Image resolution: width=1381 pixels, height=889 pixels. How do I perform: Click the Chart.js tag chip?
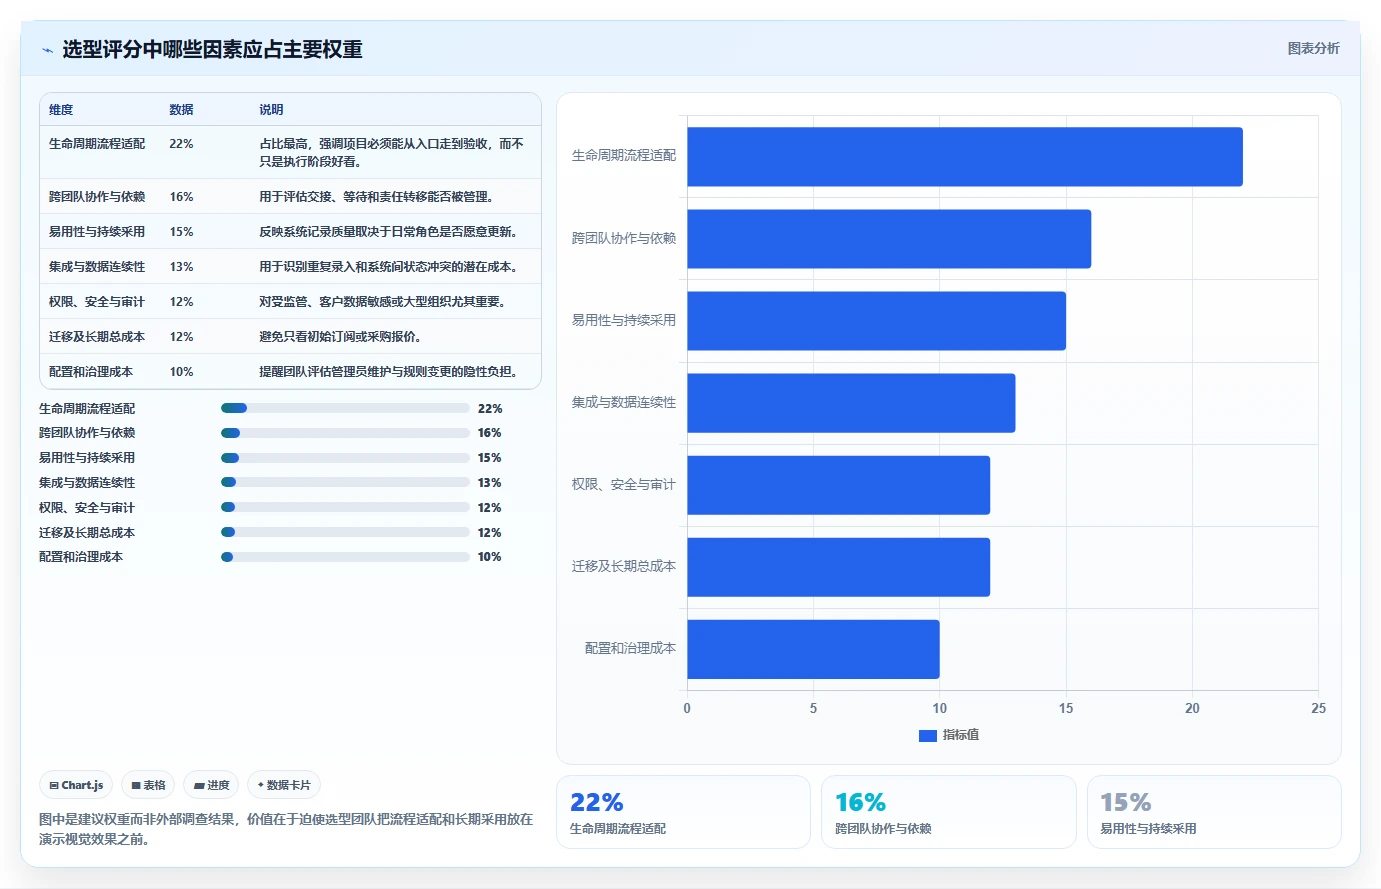pos(77,785)
